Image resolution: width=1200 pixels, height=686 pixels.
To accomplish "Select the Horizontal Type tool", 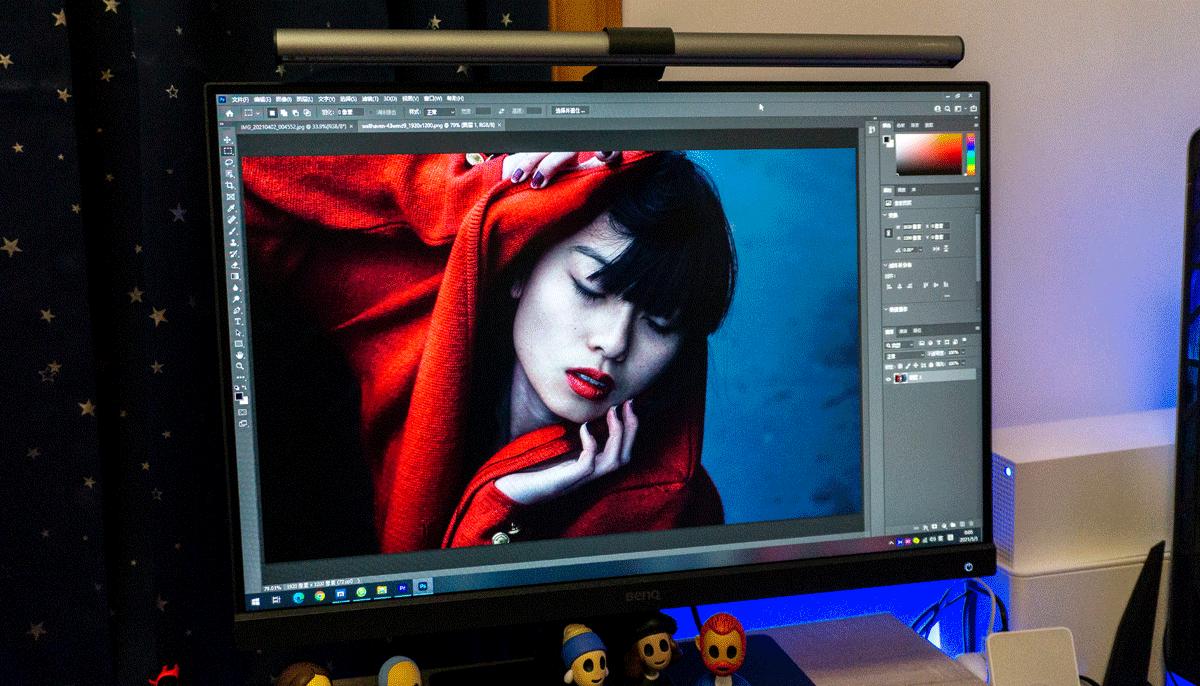I will [x=239, y=322].
